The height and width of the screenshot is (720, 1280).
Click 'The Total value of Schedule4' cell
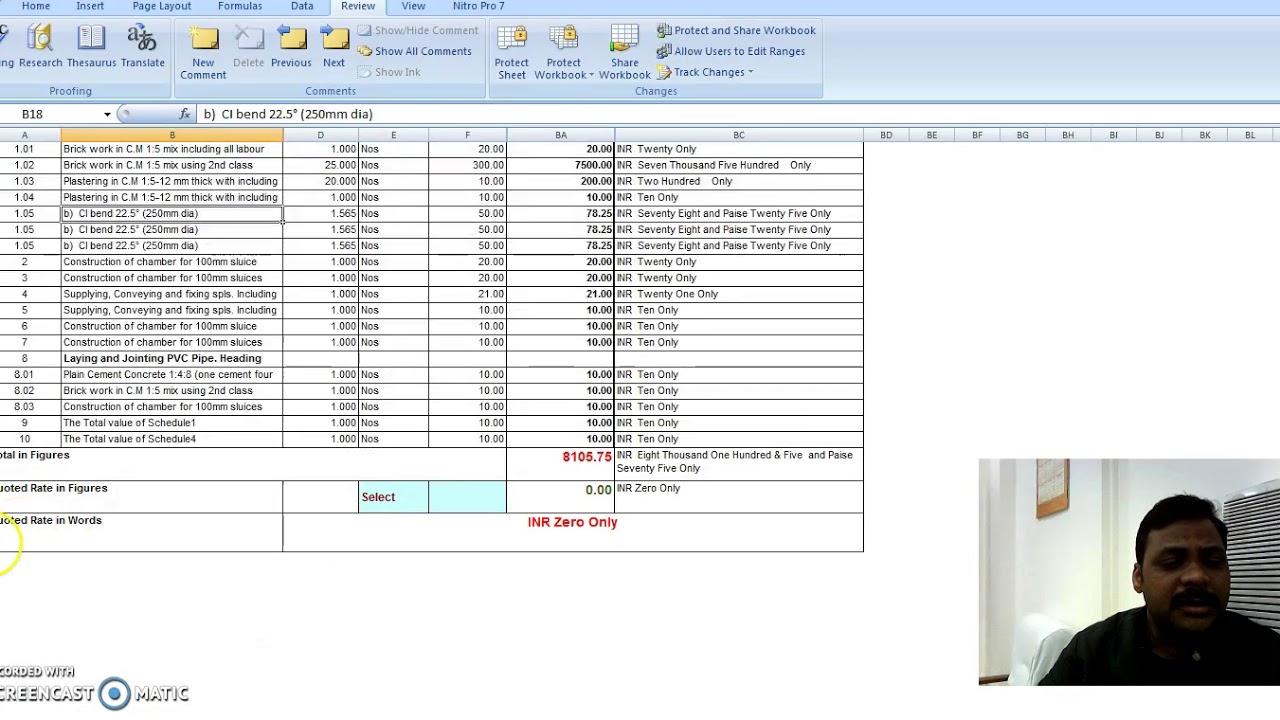172,439
